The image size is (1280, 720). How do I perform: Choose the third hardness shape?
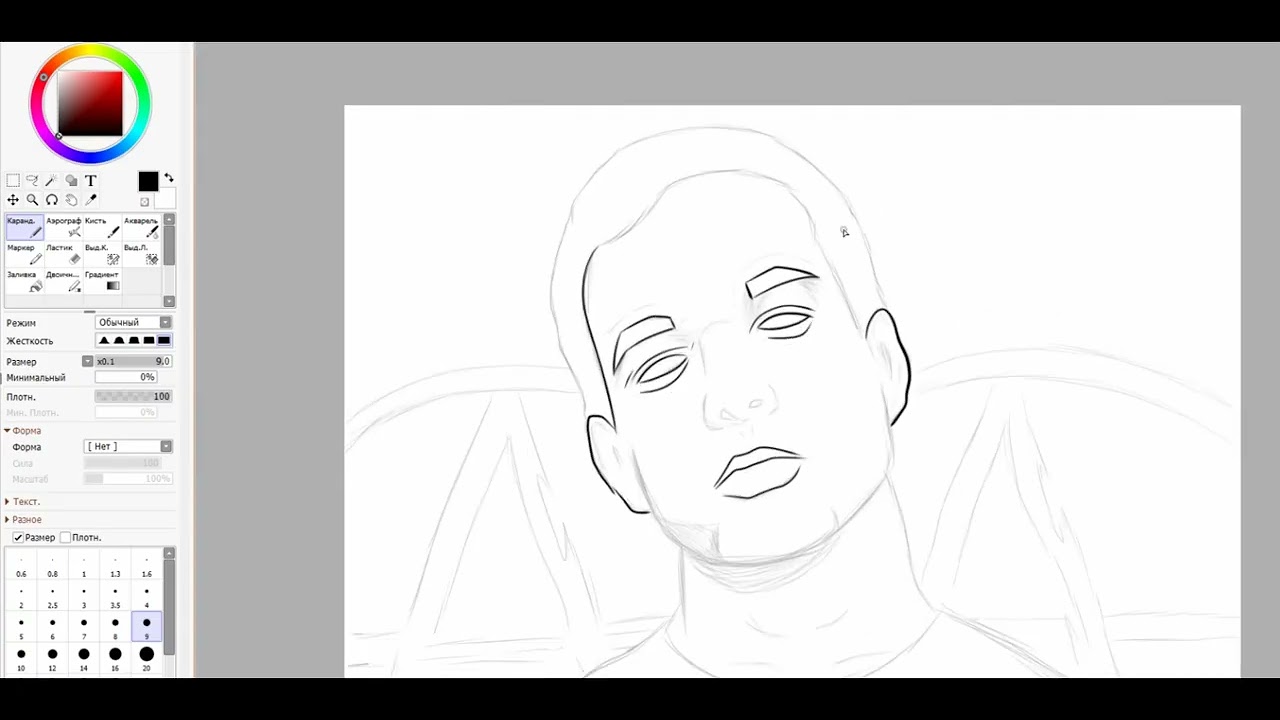click(x=134, y=341)
